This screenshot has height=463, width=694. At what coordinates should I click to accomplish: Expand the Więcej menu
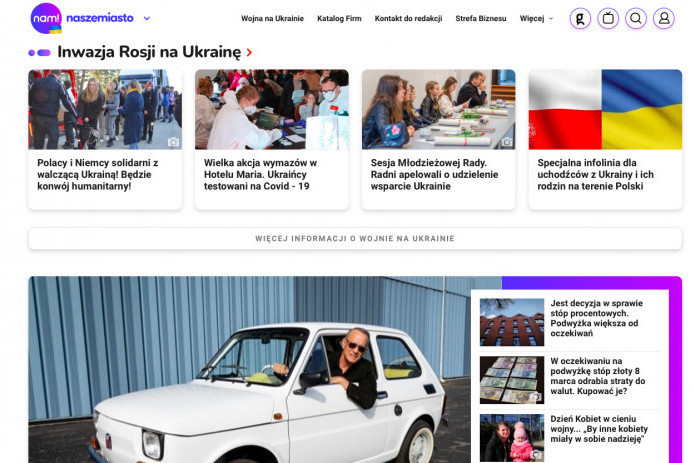pos(536,19)
